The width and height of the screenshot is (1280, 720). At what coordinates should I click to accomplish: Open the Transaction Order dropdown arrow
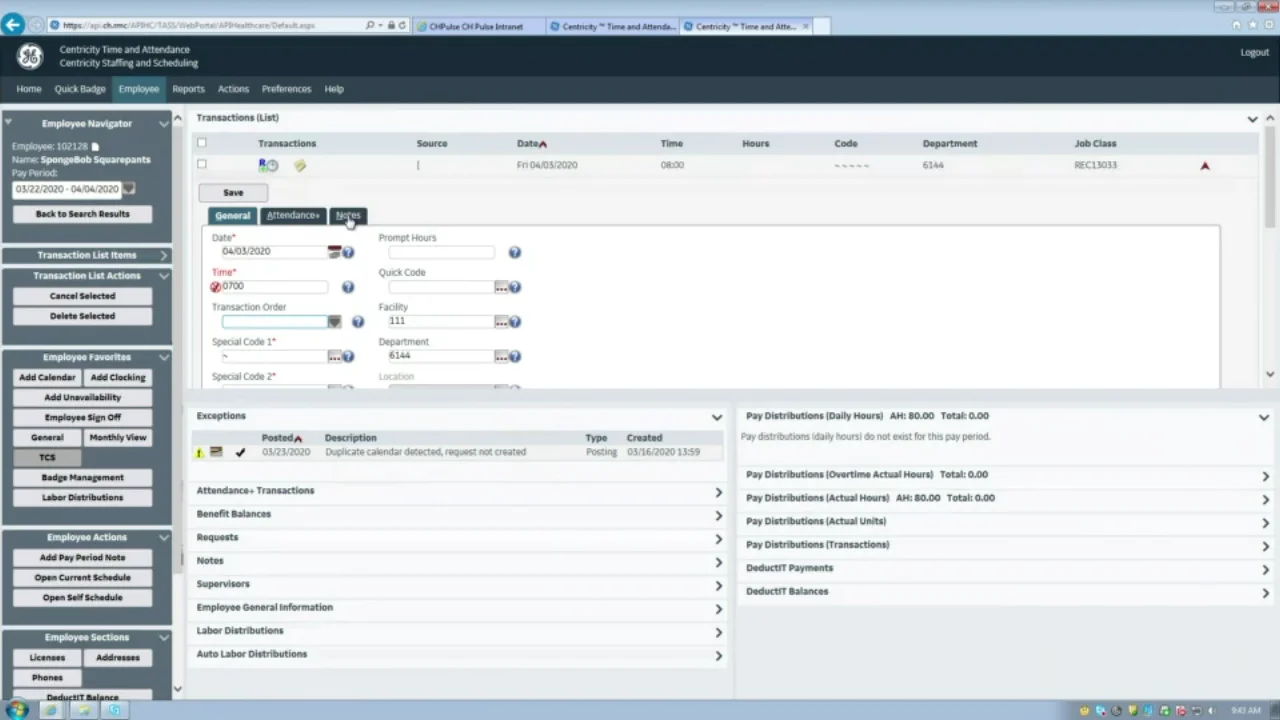tap(335, 322)
